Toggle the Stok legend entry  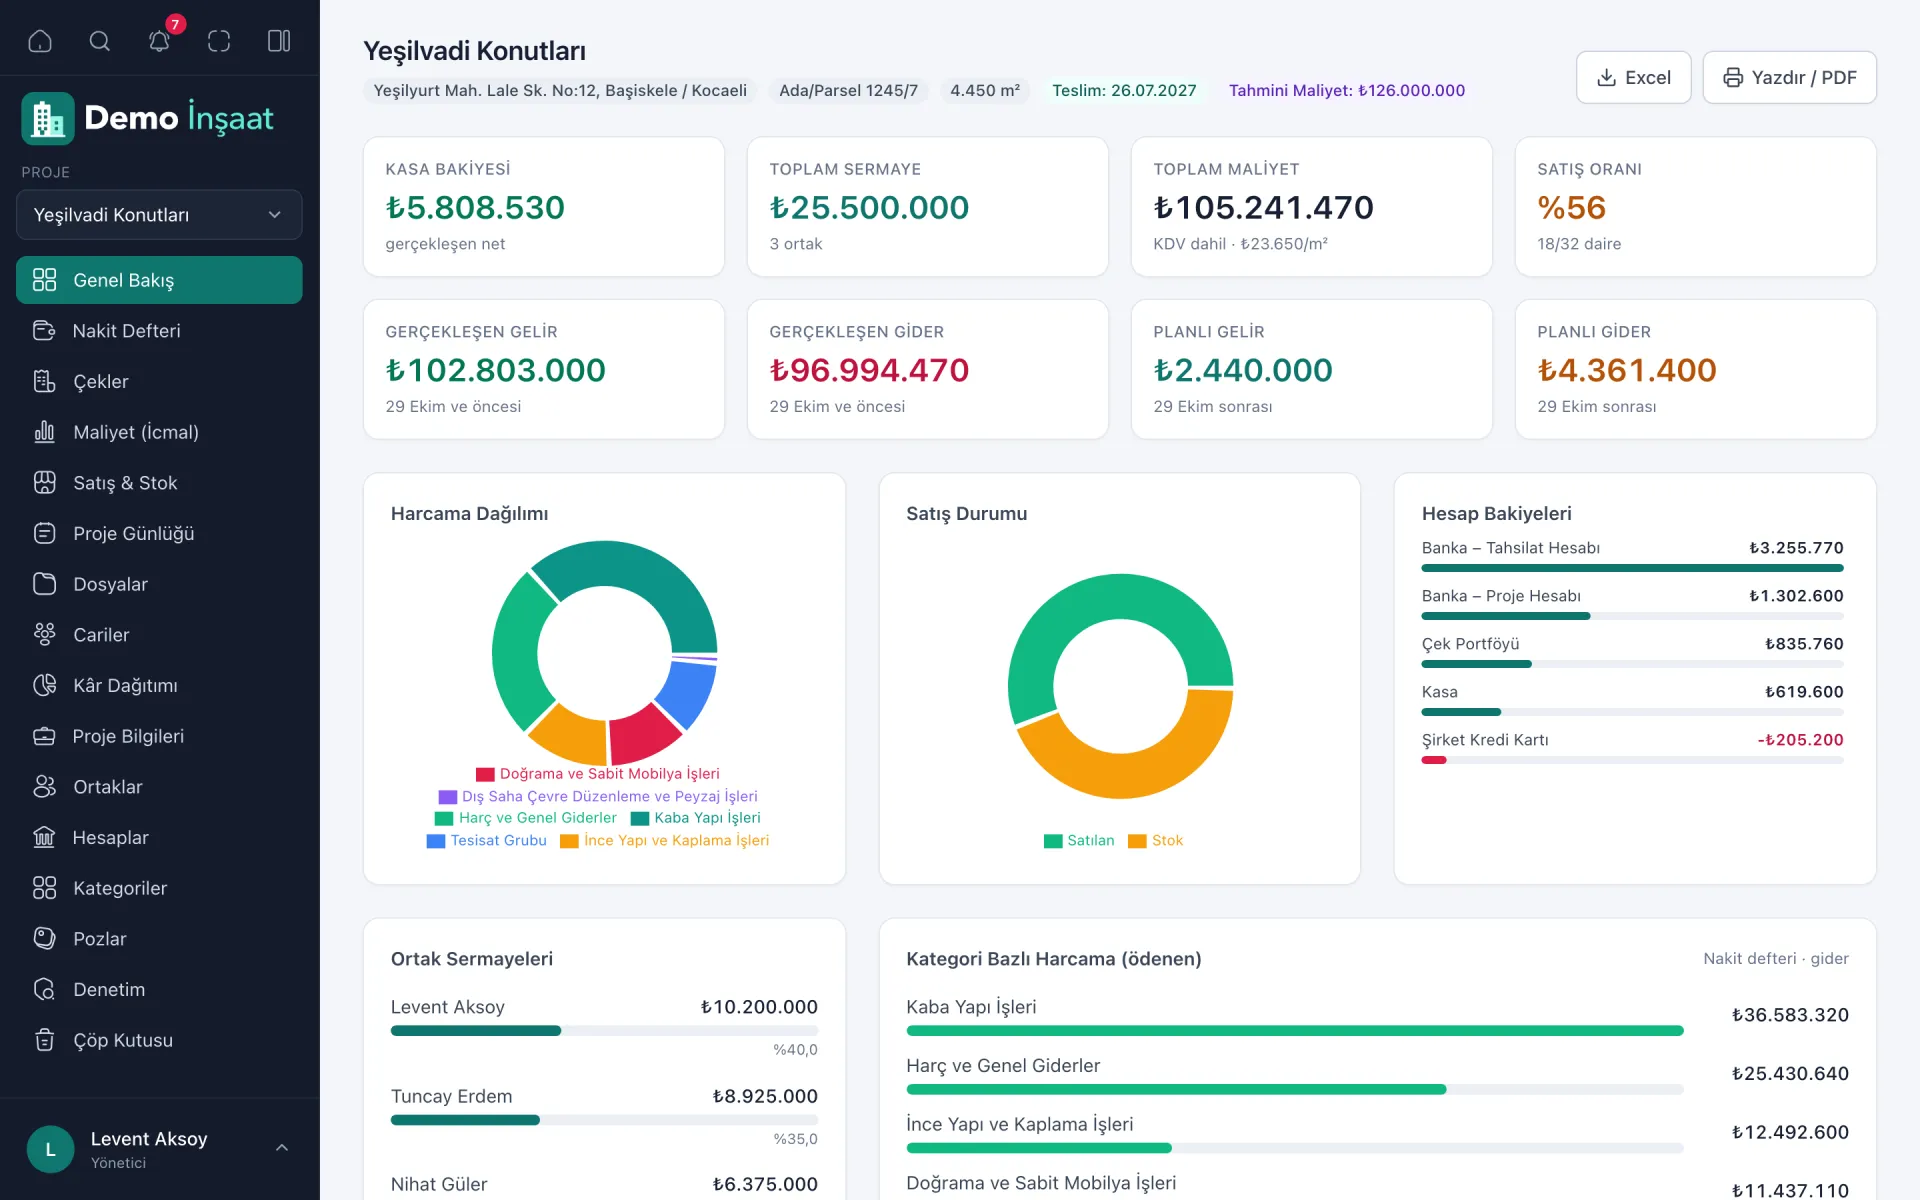[1156, 841]
